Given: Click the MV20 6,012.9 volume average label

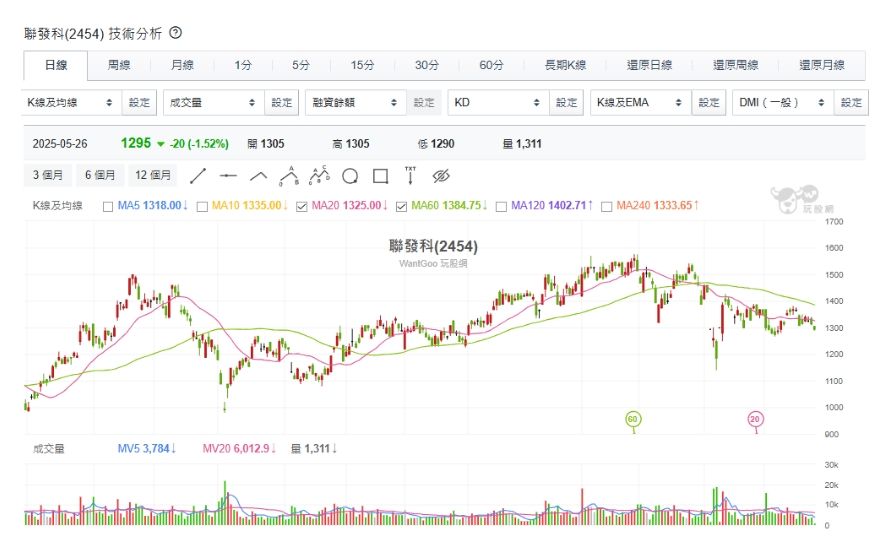Looking at the screenshot, I should pos(239,448).
